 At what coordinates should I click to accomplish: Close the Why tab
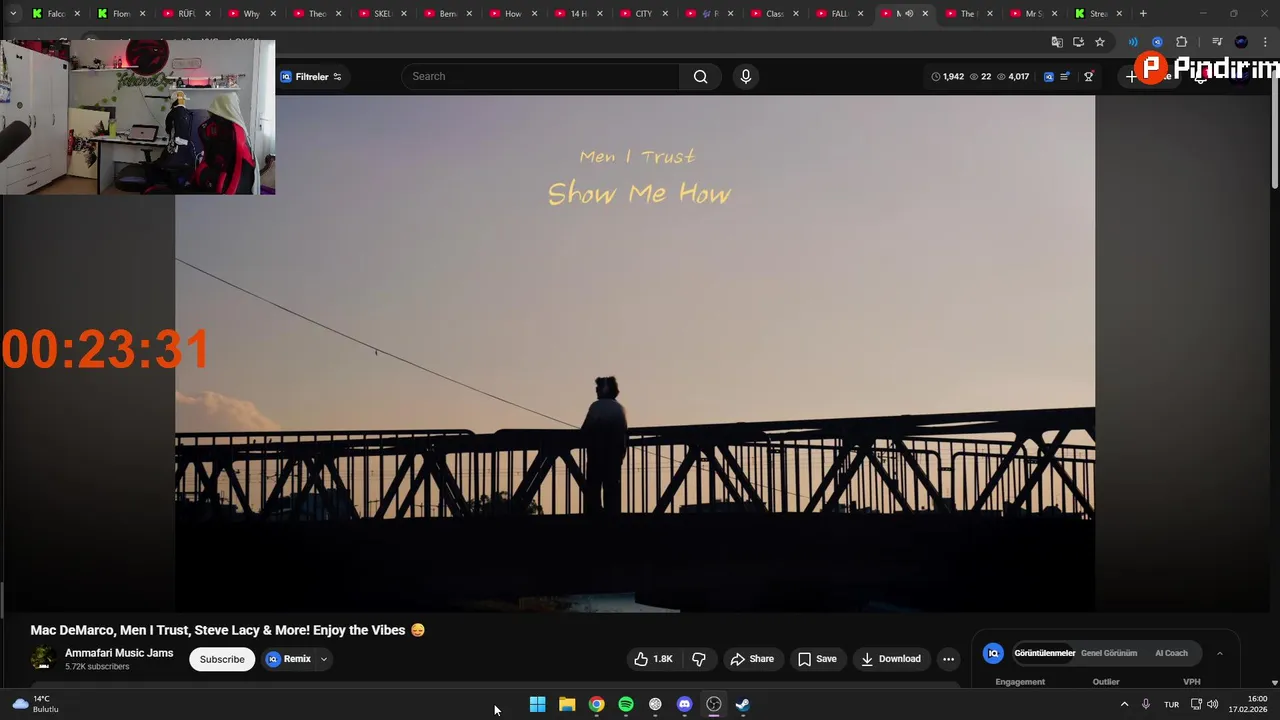(273, 14)
